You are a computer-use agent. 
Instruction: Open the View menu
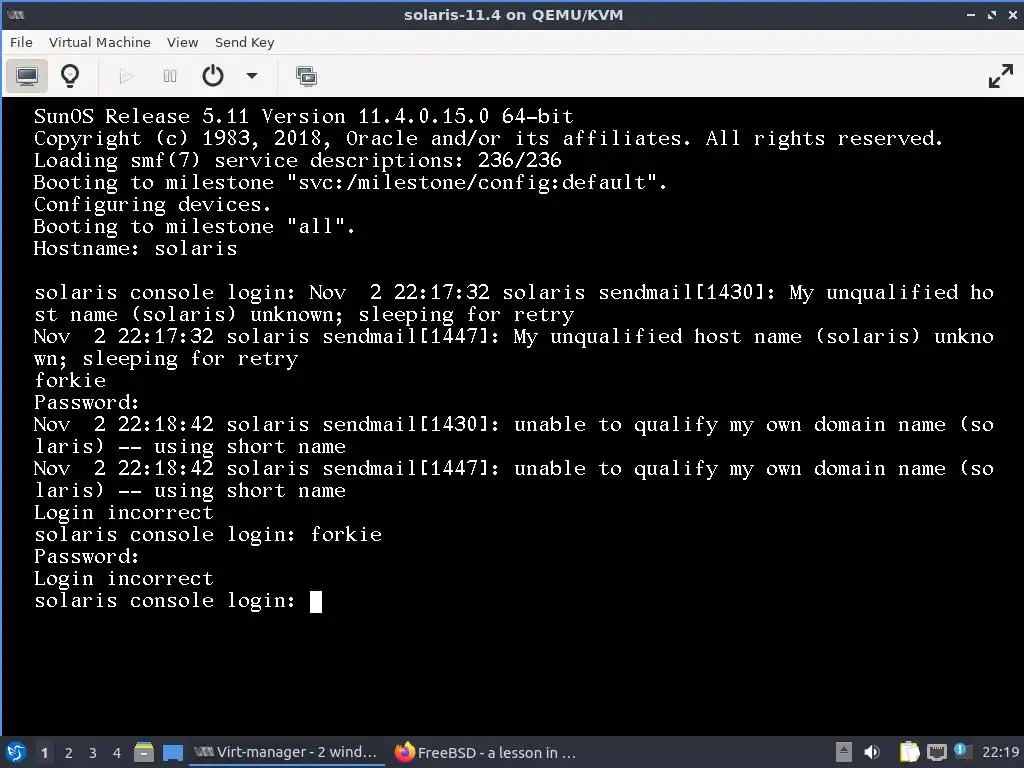point(182,42)
